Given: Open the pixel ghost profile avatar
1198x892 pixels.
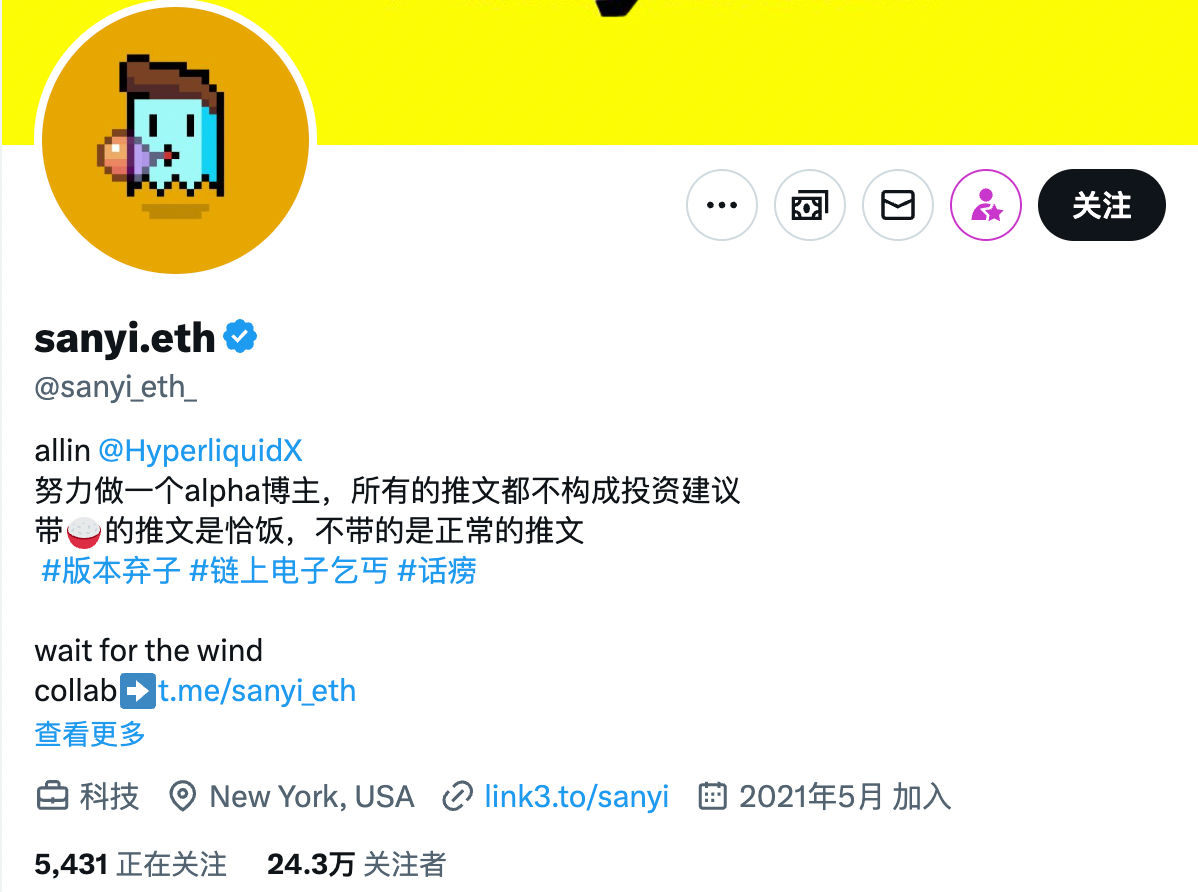Looking at the screenshot, I should pos(175,140).
